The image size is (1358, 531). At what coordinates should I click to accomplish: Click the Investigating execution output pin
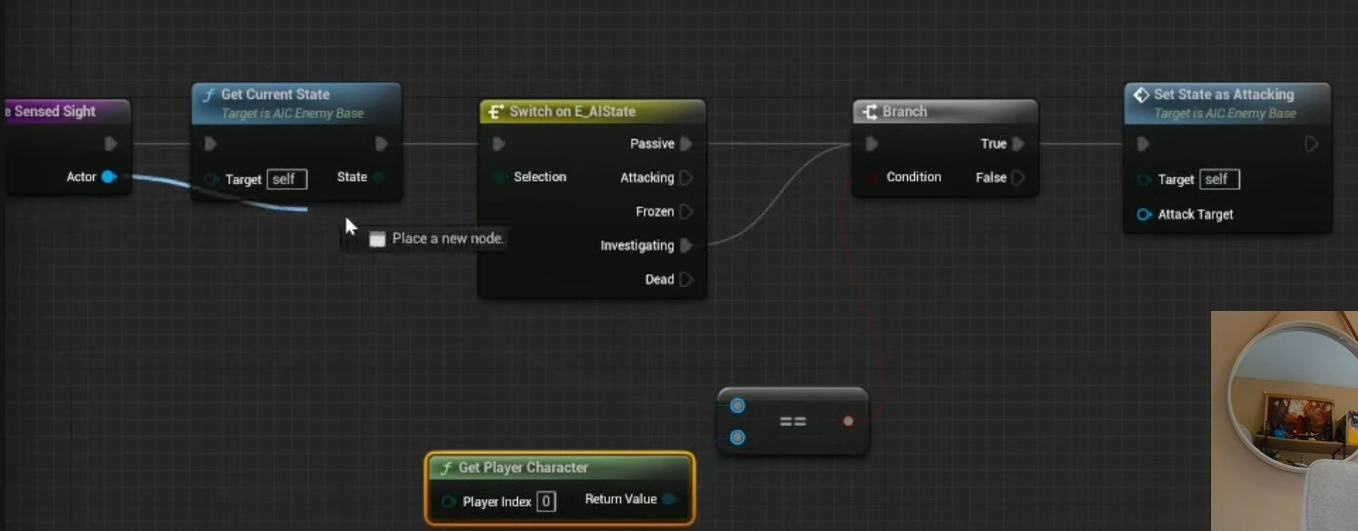pyautogui.click(x=686, y=246)
